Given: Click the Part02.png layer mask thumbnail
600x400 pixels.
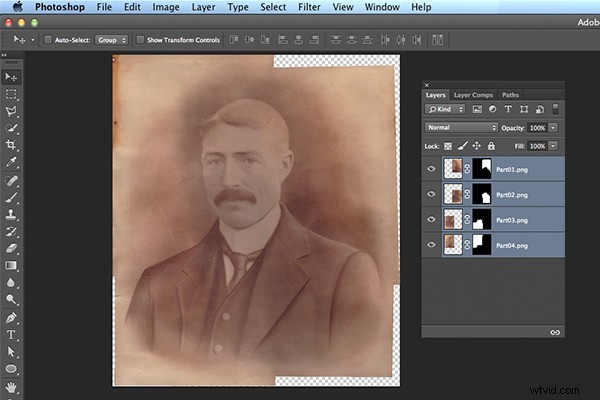Looking at the screenshot, I should click(x=484, y=194).
